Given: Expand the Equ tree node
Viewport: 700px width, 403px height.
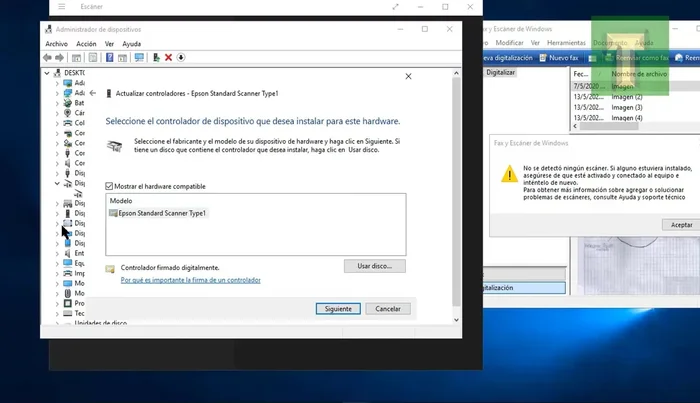Looking at the screenshot, I should tap(57, 264).
